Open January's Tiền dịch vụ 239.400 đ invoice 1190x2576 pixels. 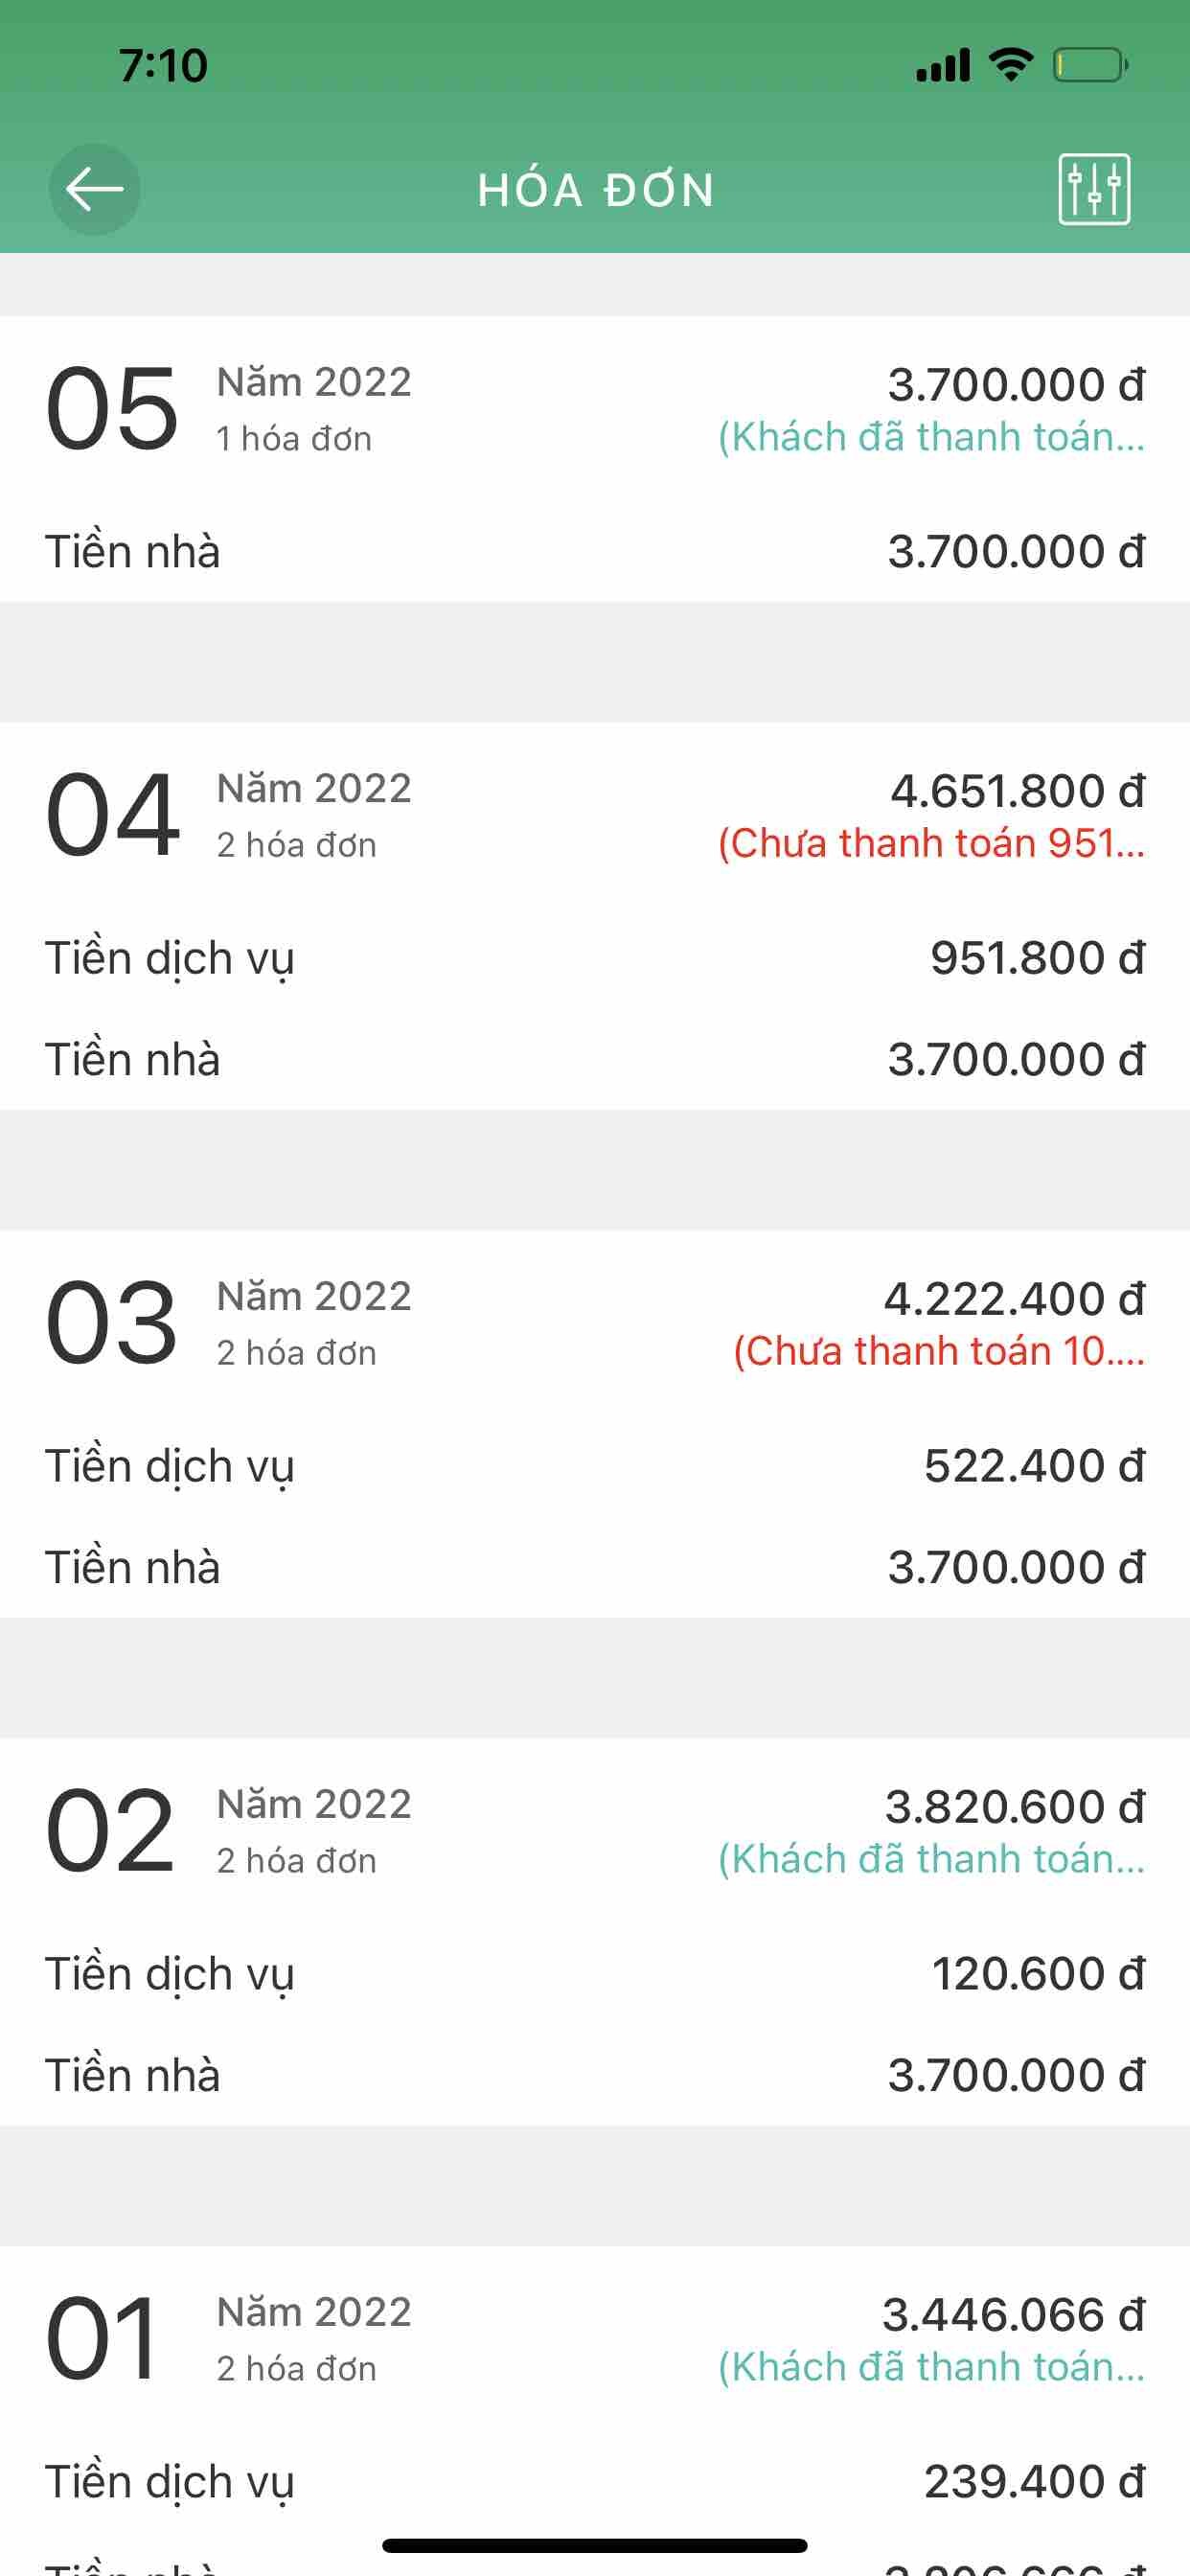[x=594, y=2482]
